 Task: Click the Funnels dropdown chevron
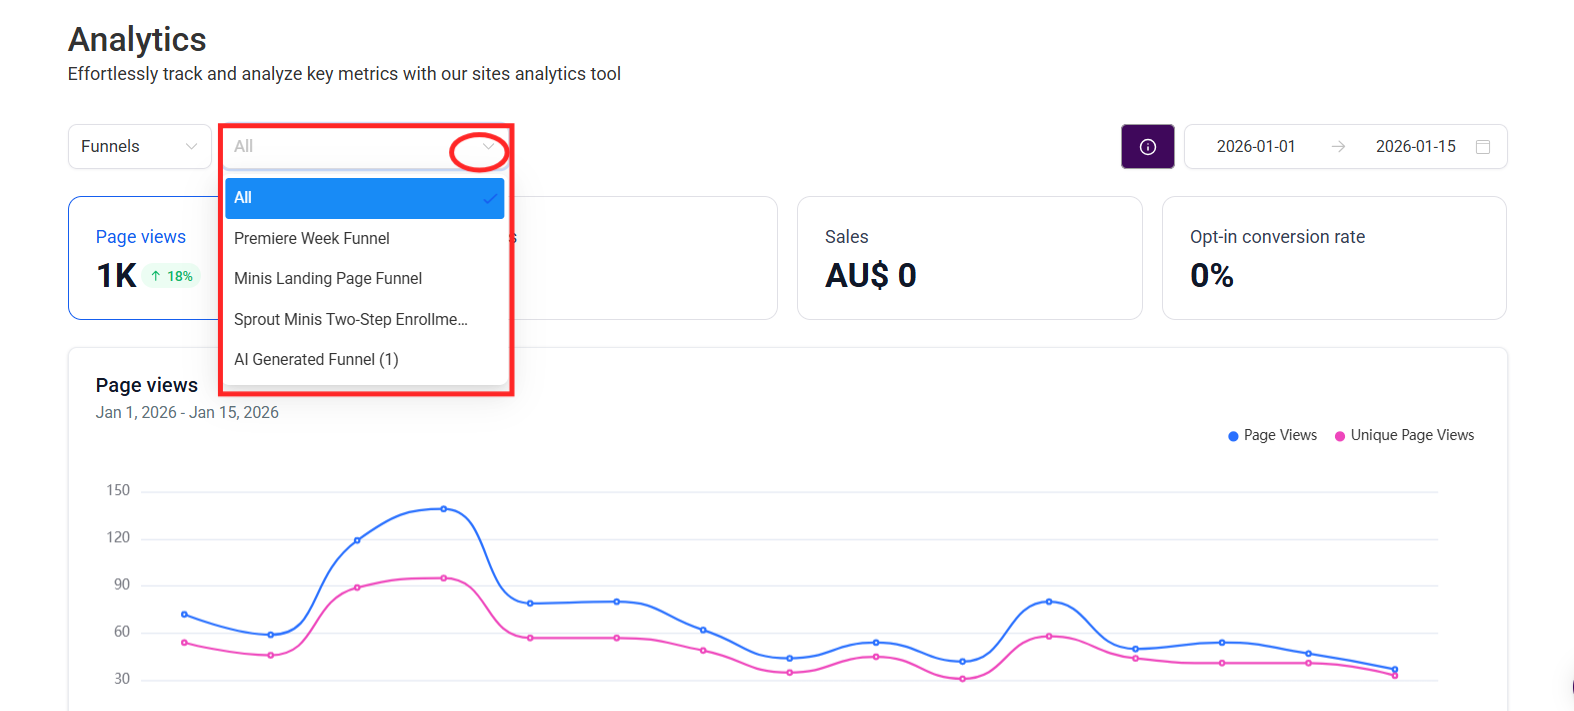coord(191,147)
